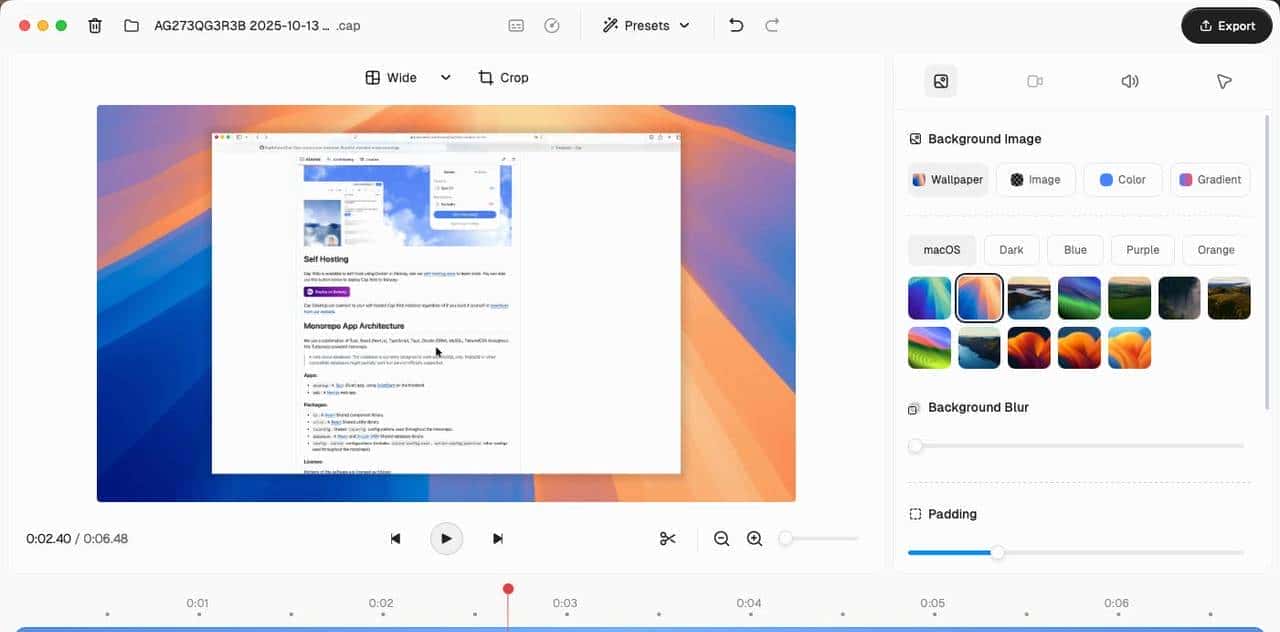Pick the blue-green wave wallpaper thumbnail
This screenshot has height=632, width=1280.
[929, 298]
